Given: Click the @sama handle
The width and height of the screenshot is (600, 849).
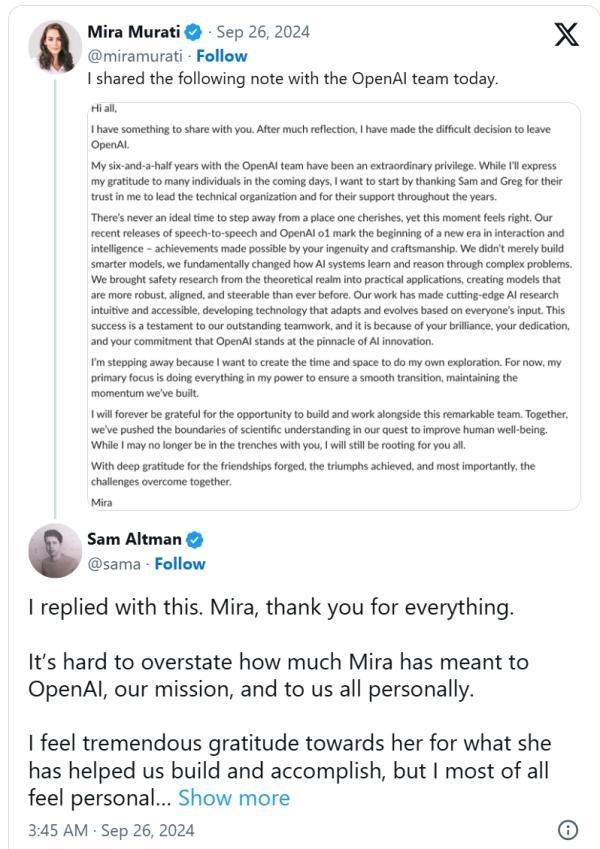Looking at the screenshot, I should click(112, 563).
